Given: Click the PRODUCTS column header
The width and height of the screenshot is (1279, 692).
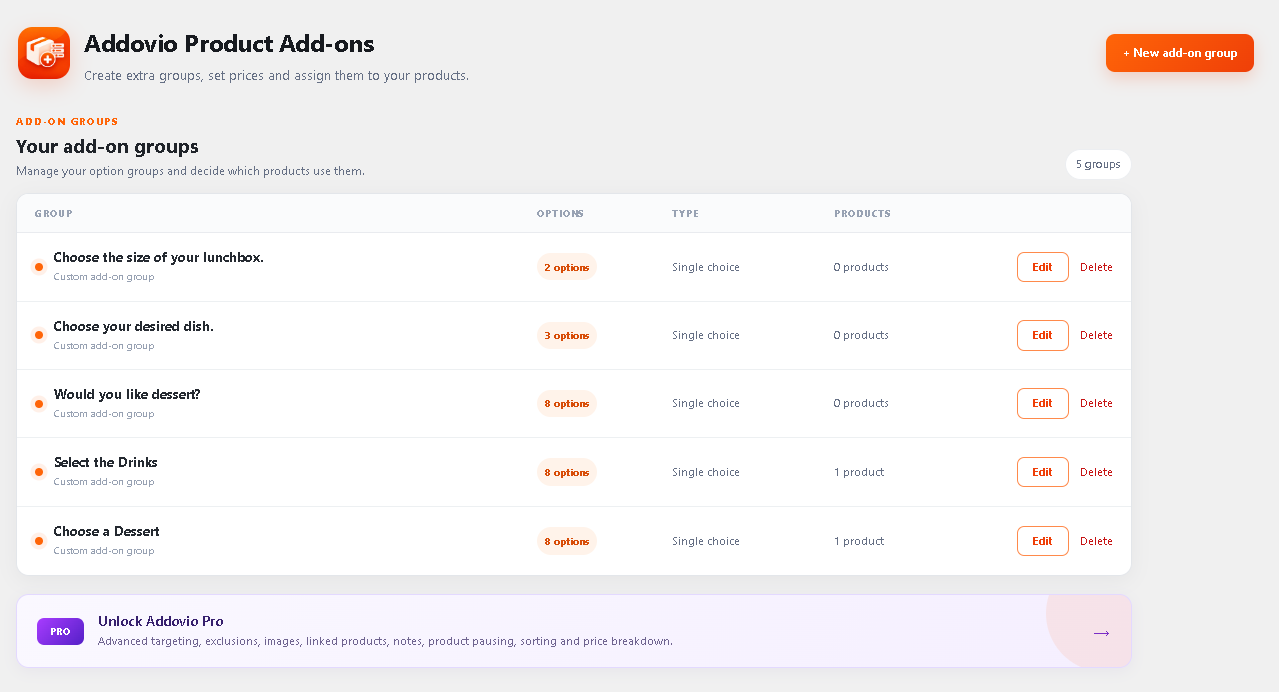Looking at the screenshot, I should (x=862, y=214).
